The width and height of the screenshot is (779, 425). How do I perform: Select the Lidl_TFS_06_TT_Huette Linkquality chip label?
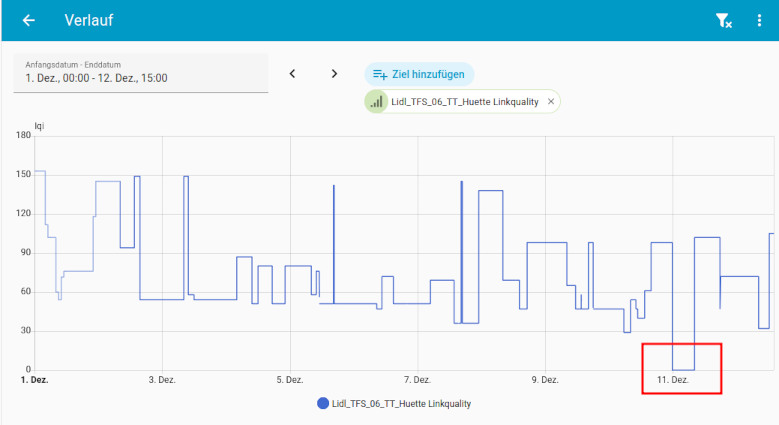(x=465, y=101)
